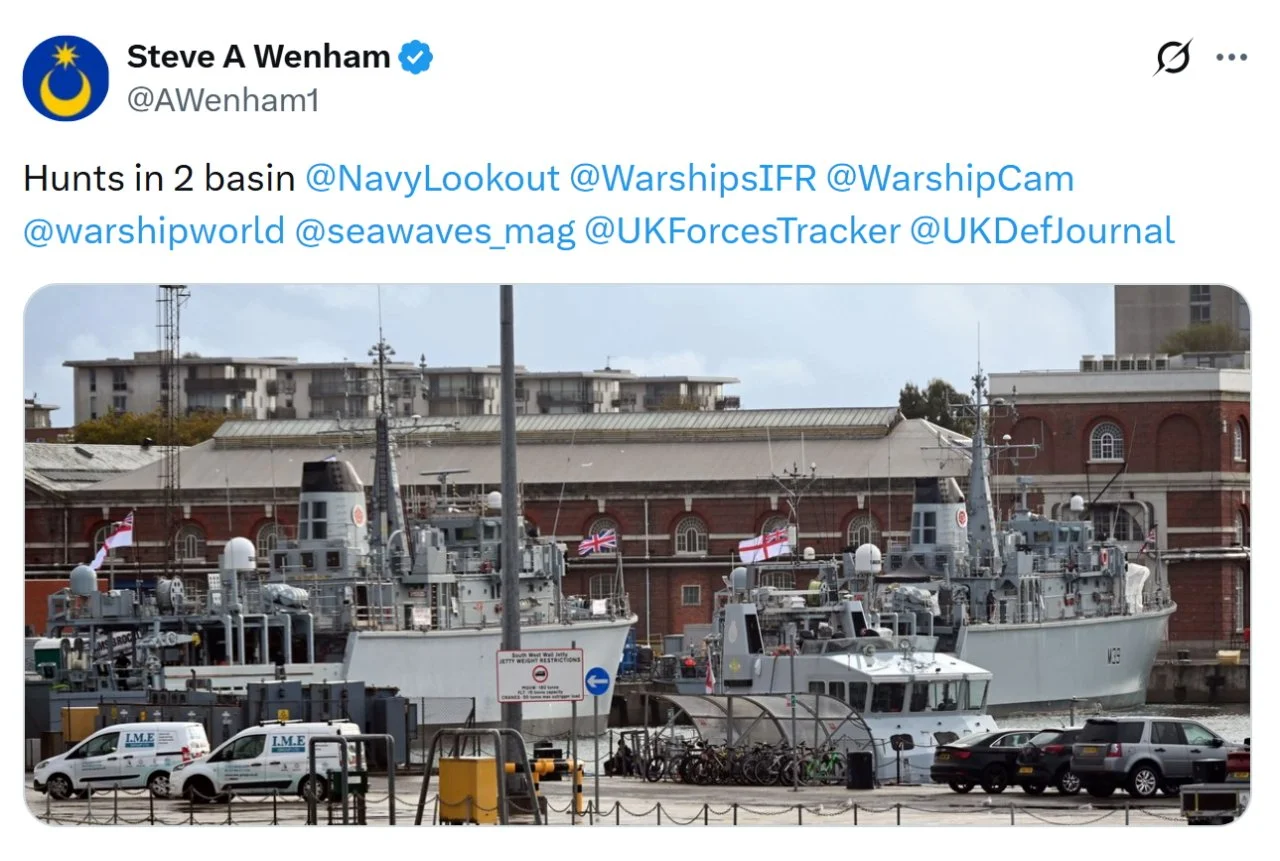Open the three-dot more options menu
Image resolution: width=1280 pixels, height=861 pixels.
(x=1231, y=58)
